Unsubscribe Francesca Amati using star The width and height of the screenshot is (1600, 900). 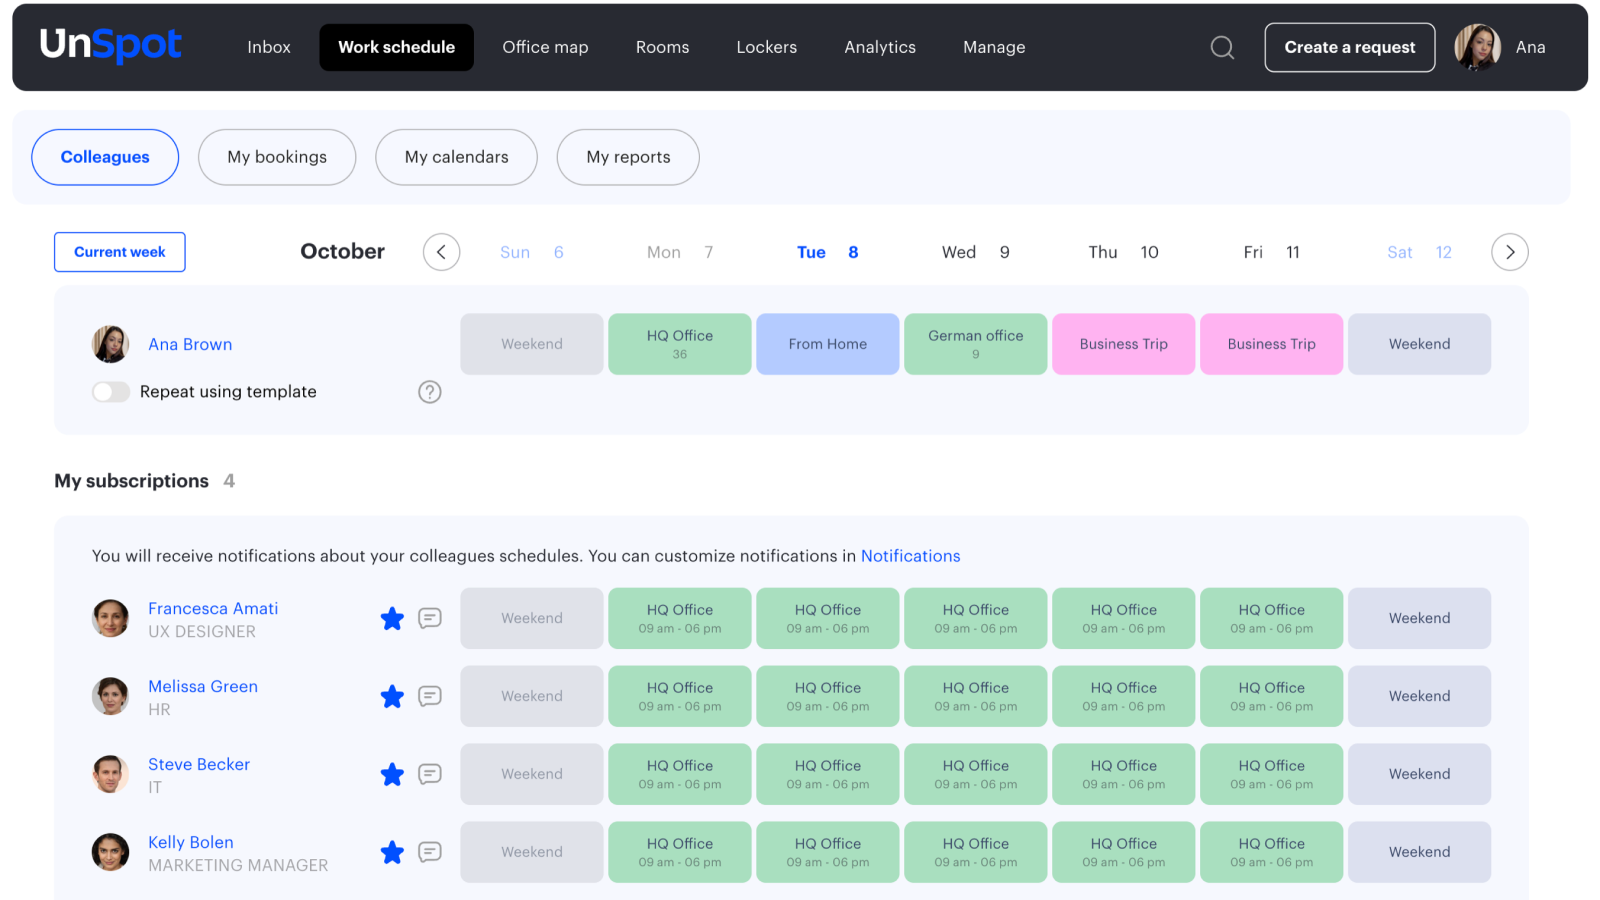392,619
